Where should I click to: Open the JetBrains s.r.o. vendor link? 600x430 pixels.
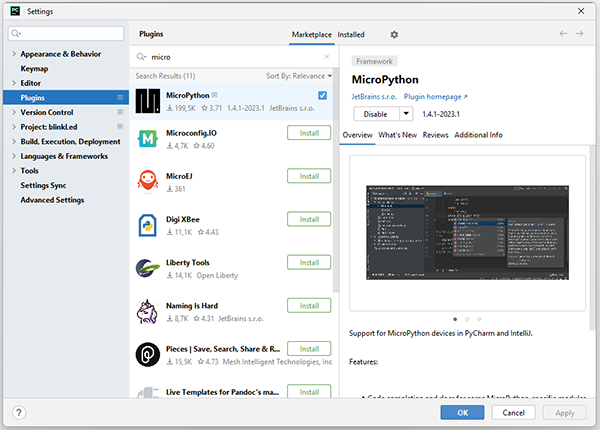(x=374, y=96)
